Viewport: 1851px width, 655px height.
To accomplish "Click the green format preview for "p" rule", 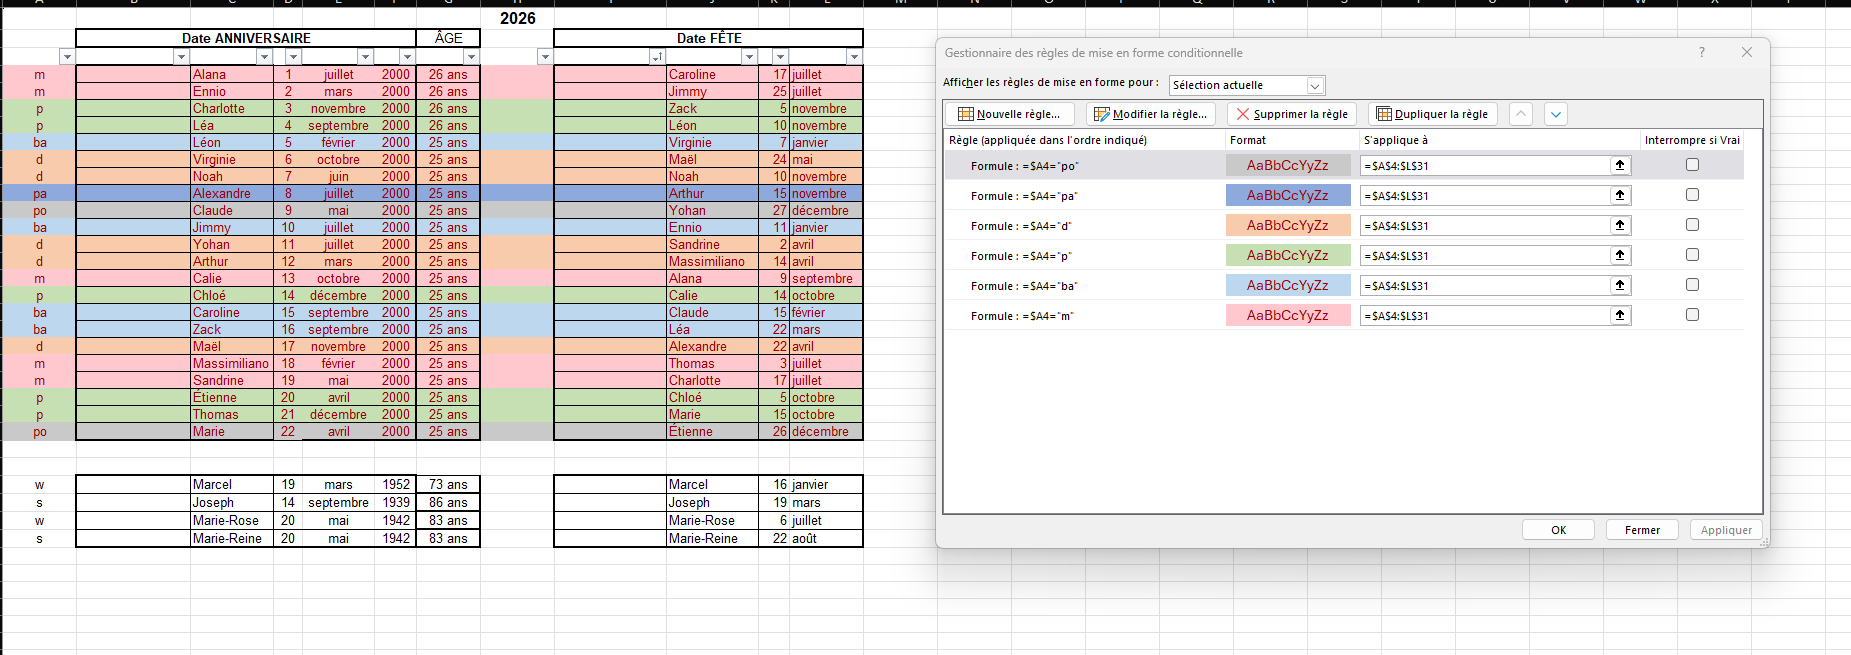I will pos(1287,256).
